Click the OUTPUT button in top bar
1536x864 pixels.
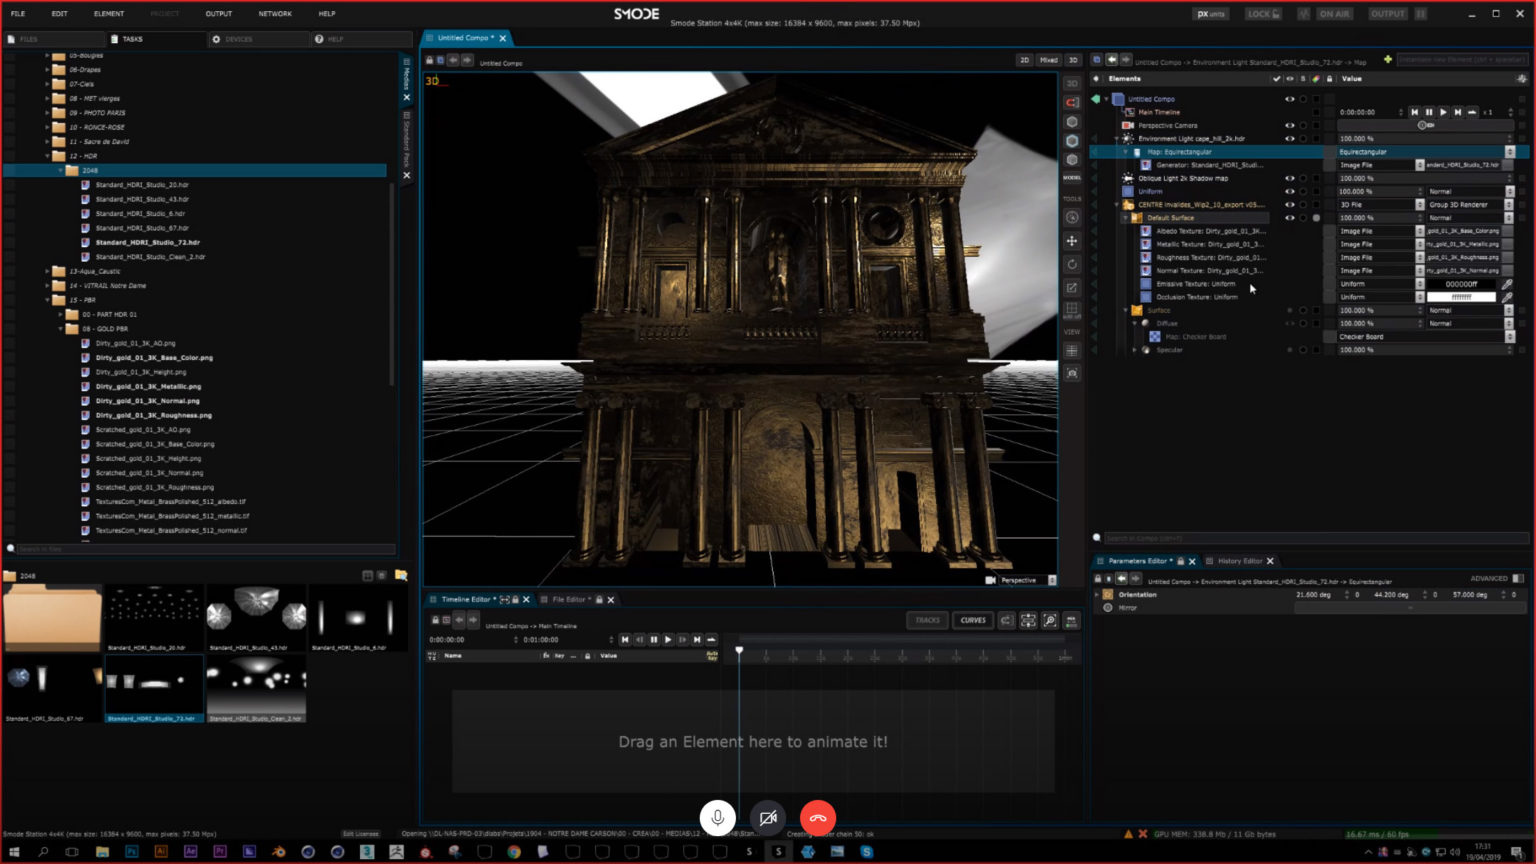click(1388, 14)
